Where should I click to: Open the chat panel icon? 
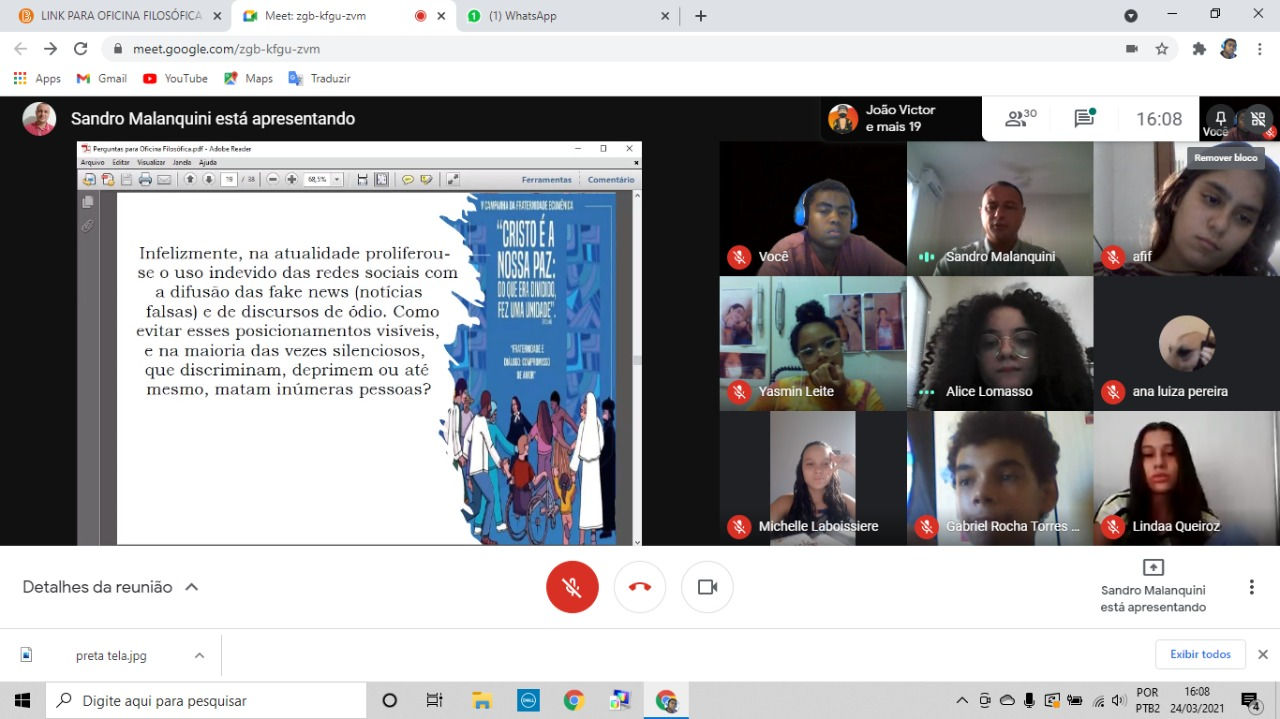[x=1085, y=119]
